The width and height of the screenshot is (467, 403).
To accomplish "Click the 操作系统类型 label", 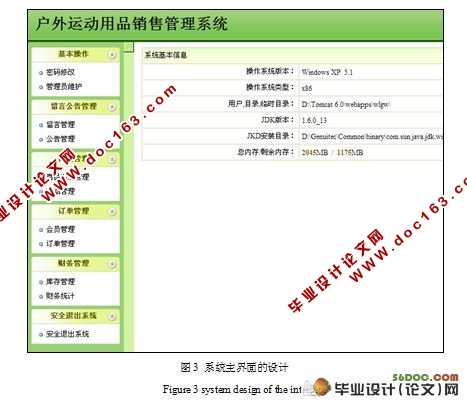I will click(270, 87).
